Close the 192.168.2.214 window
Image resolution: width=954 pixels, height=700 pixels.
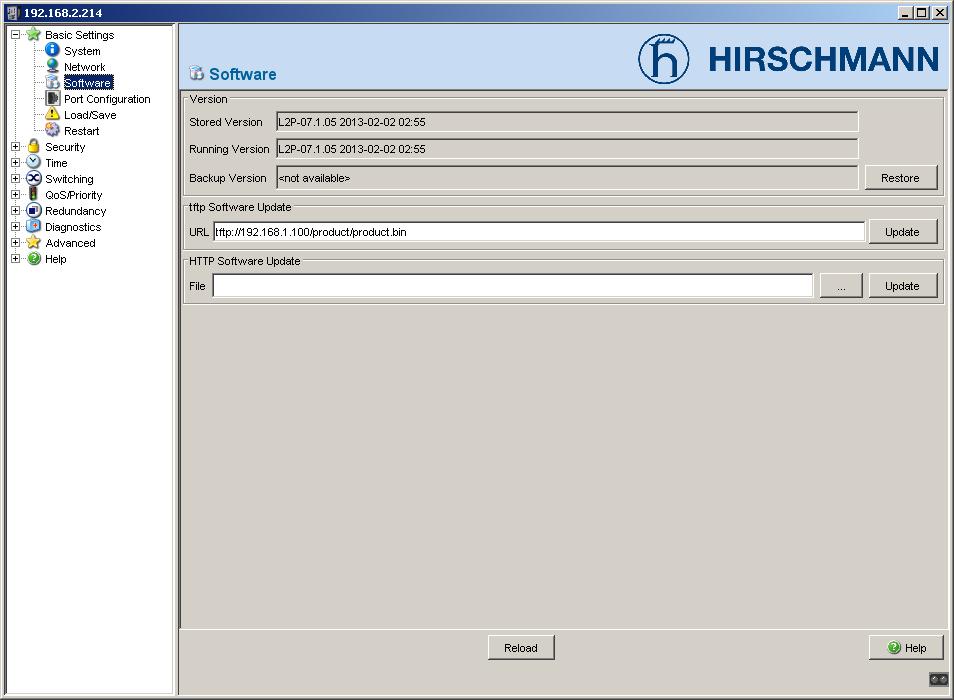(939, 13)
